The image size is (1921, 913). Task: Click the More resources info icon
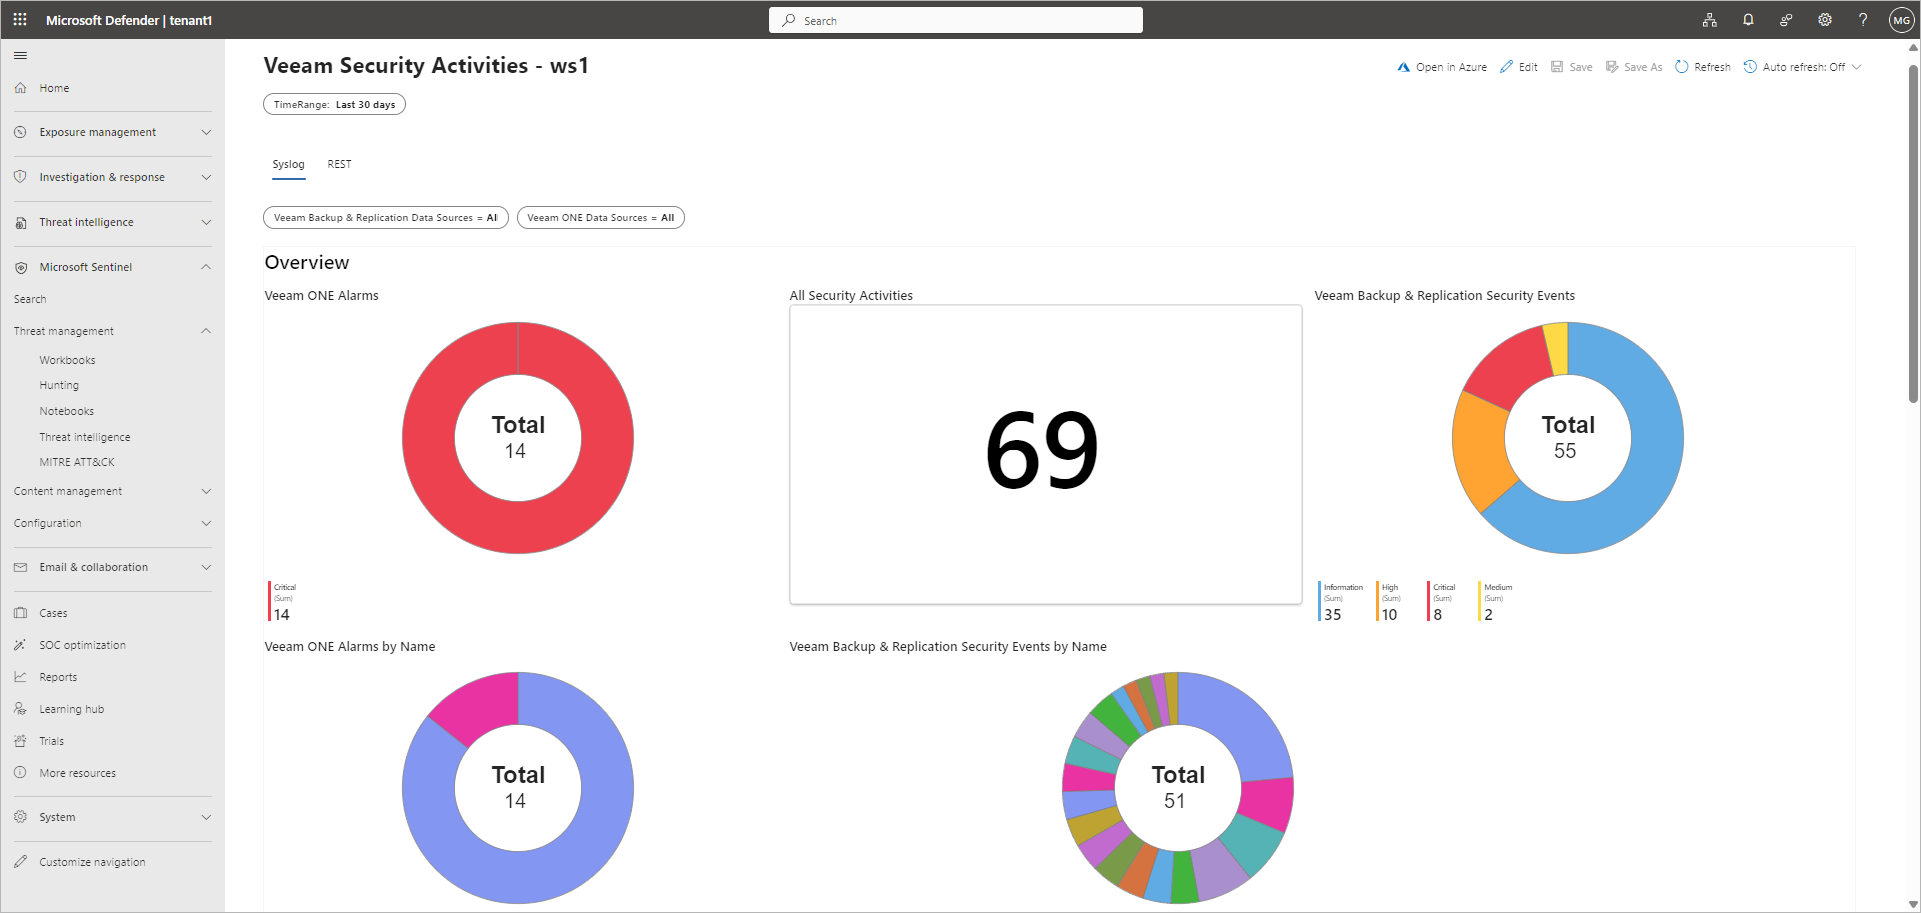point(20,773)
